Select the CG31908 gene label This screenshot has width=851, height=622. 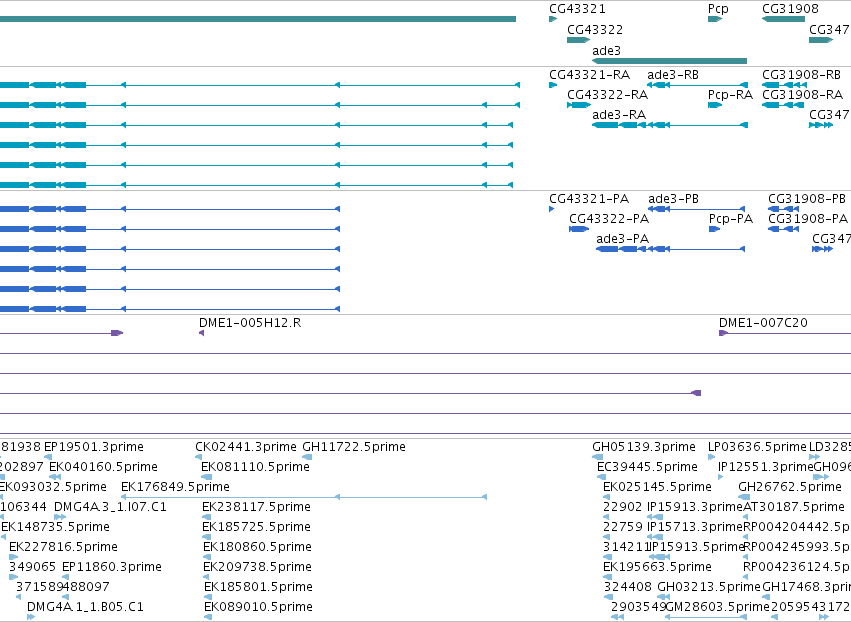click(790, 9)
